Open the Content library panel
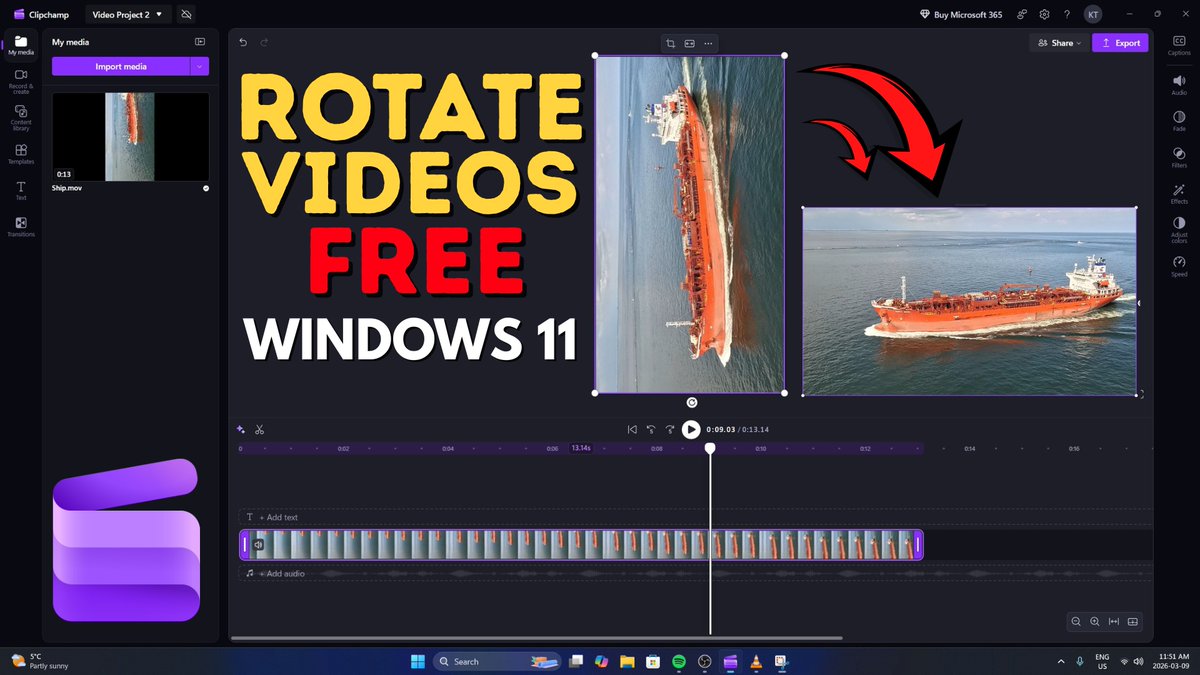The height and width of the screenshot is (675, 1200). tap(21, 117)
